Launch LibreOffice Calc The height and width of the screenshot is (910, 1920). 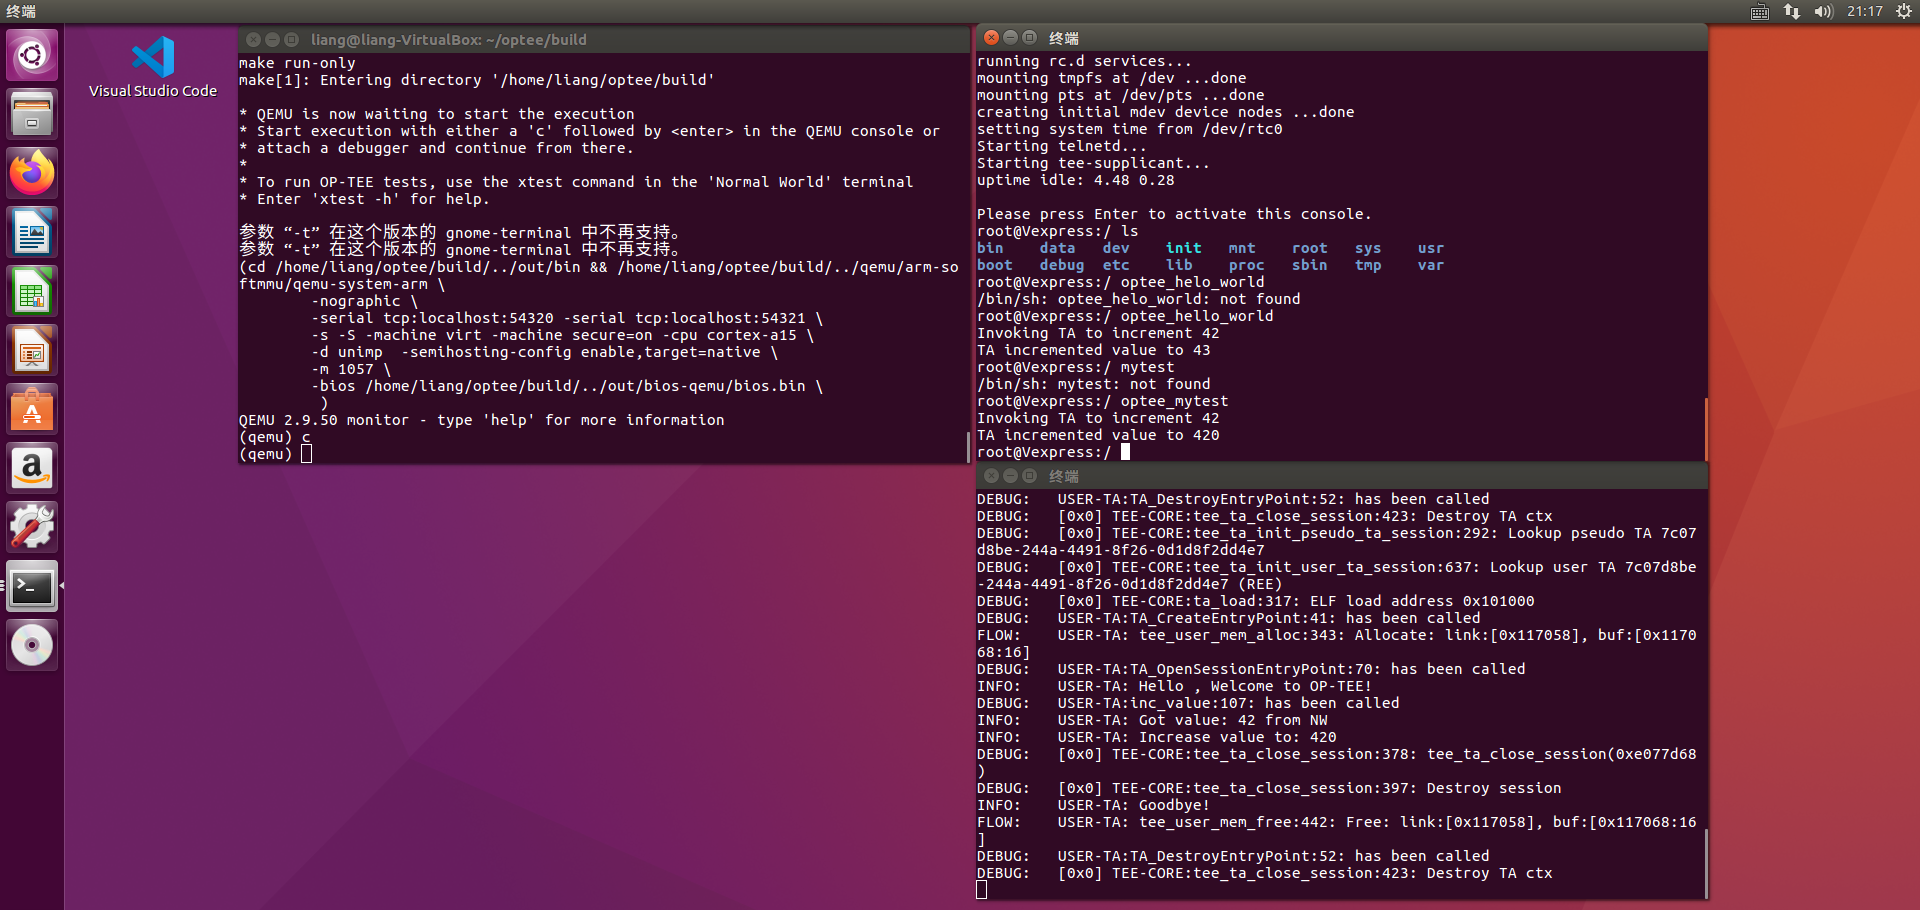click(x=32, y=290)
